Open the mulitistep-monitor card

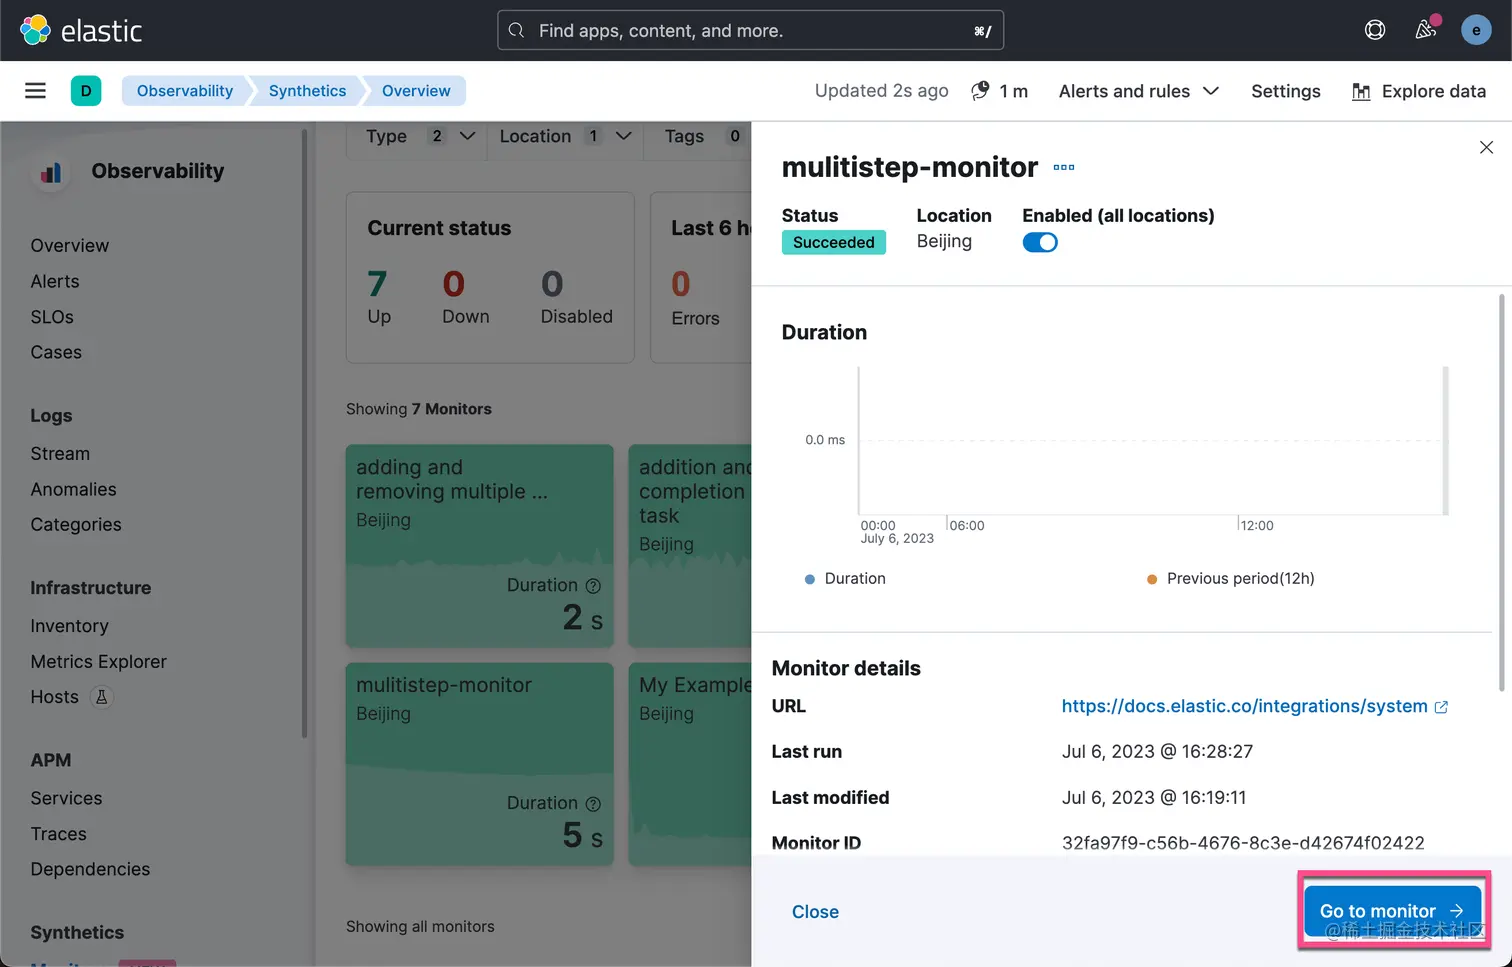[x=479, y=764]
